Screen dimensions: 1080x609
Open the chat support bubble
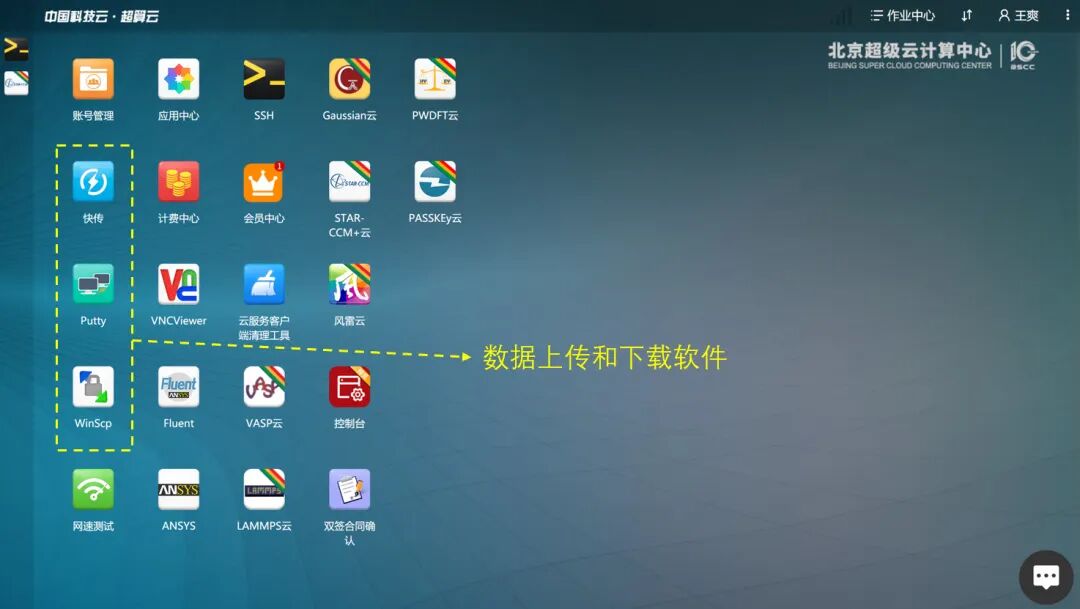1046,577
